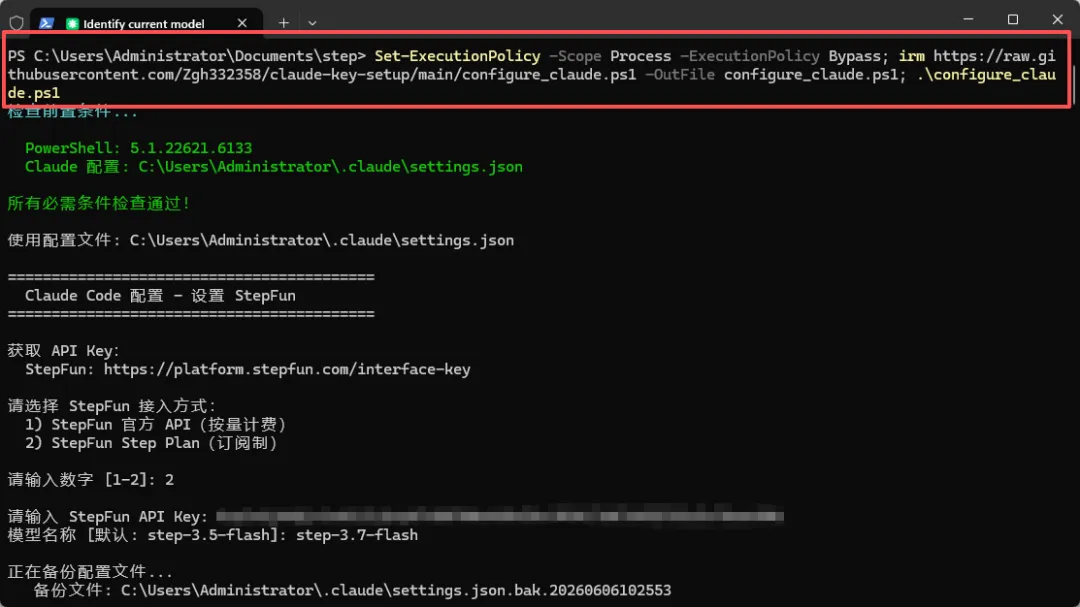
Task: Click the 'PowerShell: 5.1.22621.6133' line
Action: coord(138,148)
